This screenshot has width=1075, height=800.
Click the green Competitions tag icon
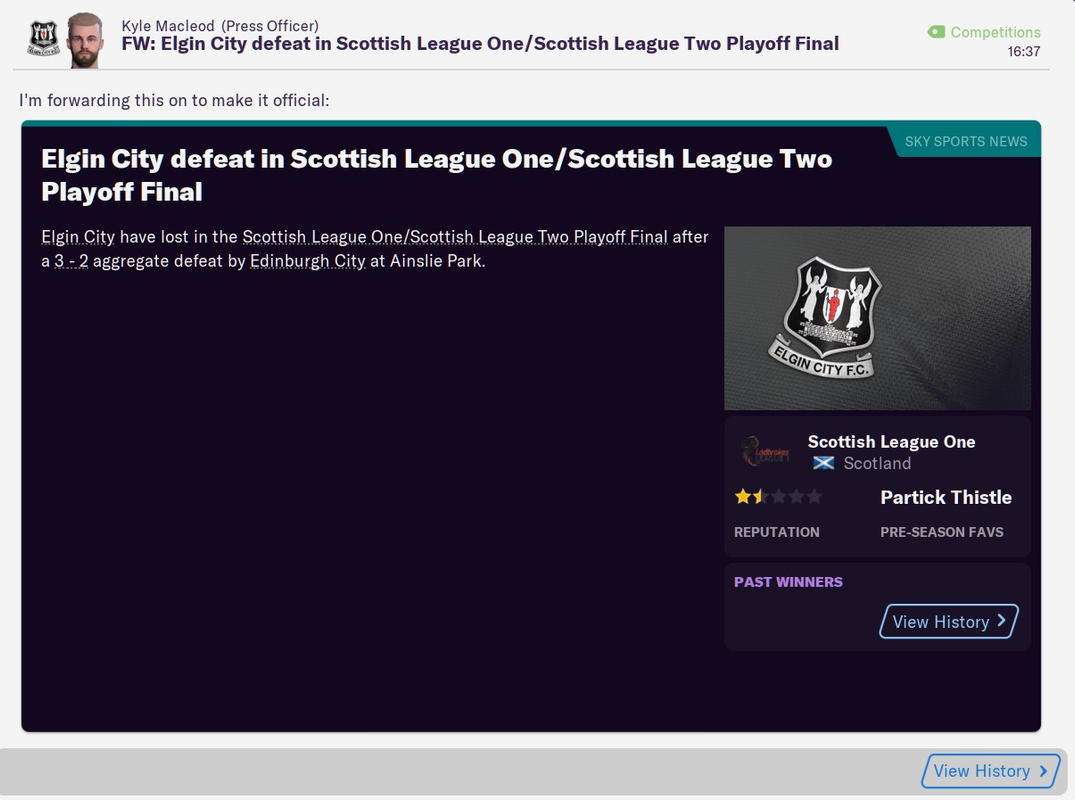point(936,32)
